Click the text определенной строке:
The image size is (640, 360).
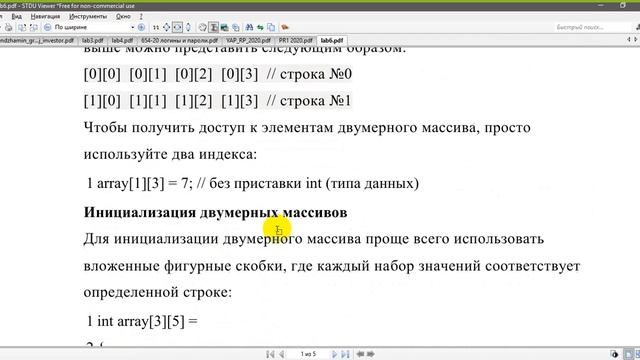coord(158,292)
